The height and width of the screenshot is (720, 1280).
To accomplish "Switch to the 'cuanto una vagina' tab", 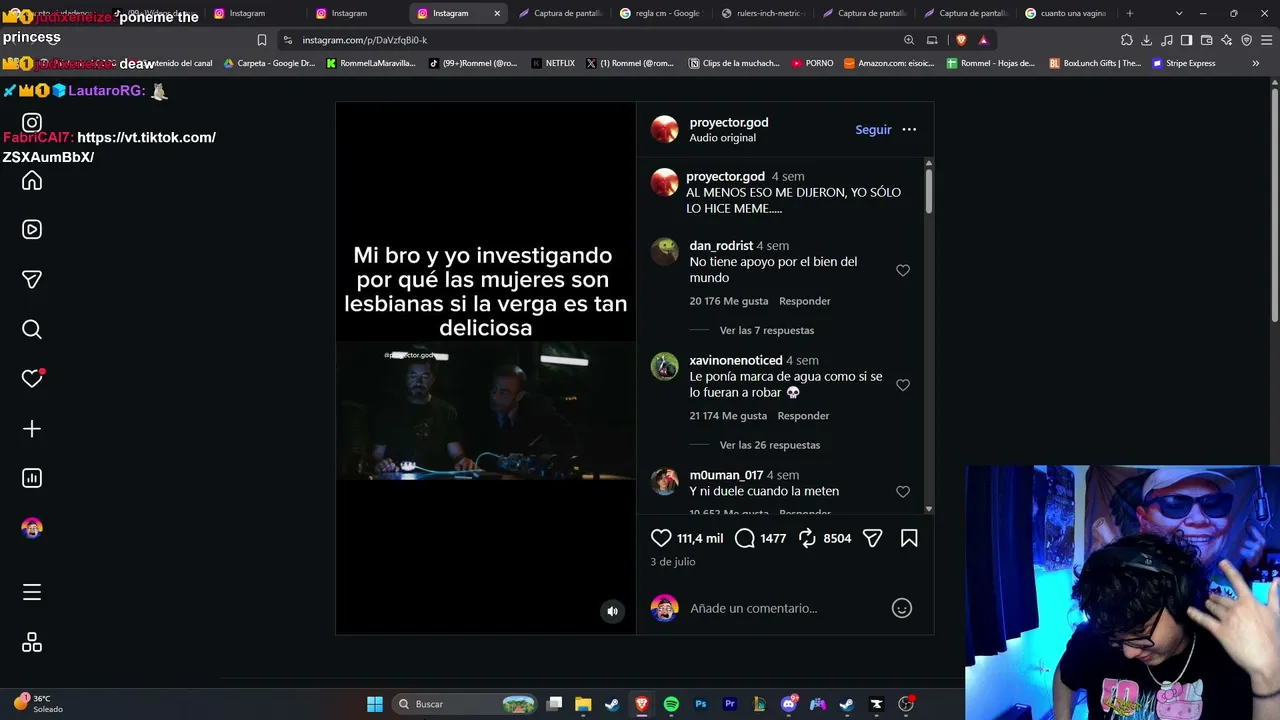I will pos(1066,13).
